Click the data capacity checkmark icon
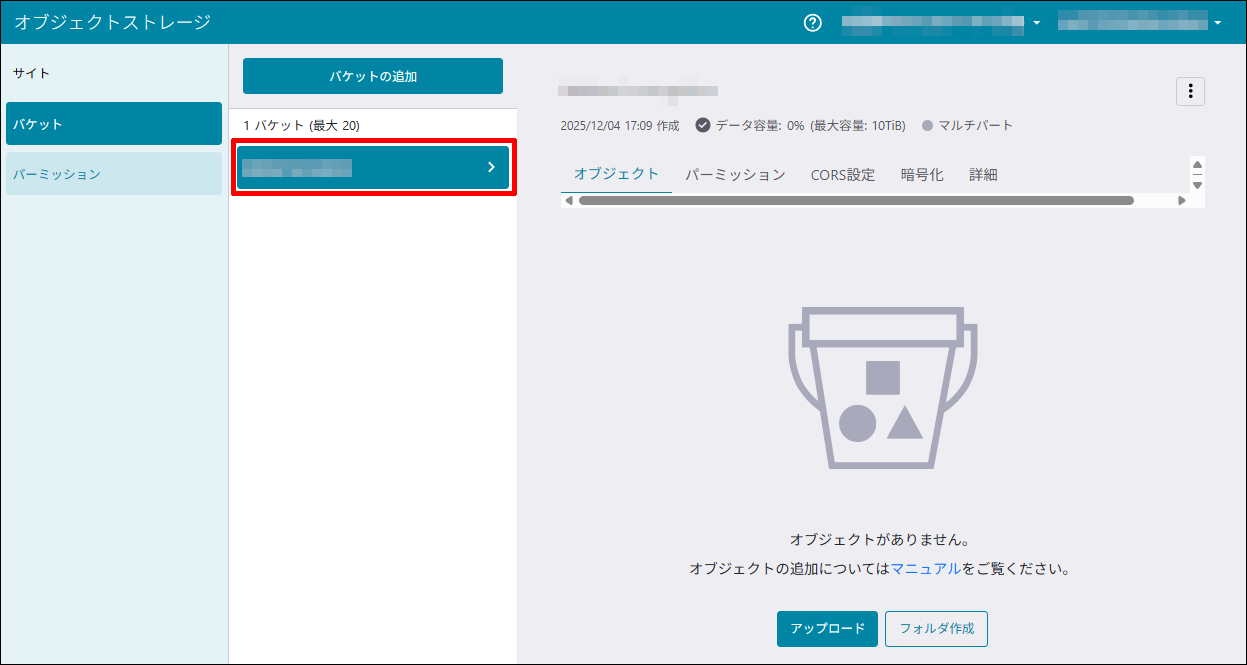The image size is (1247, 665). click(x=703, y=126)
